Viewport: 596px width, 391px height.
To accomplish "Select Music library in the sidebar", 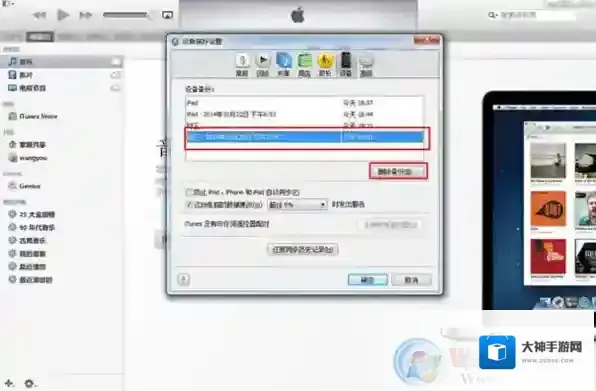I will click(61, 62).
